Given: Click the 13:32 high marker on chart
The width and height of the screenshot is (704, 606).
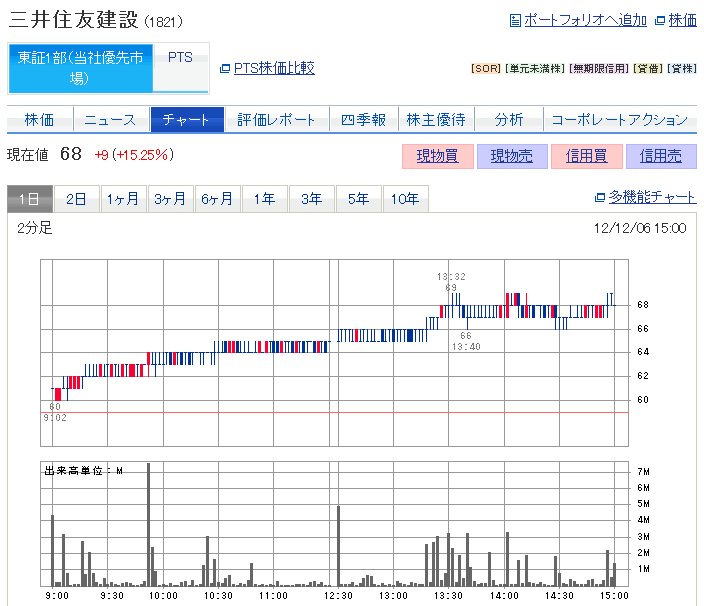Looking at the screenshot, I should (451, 277).
